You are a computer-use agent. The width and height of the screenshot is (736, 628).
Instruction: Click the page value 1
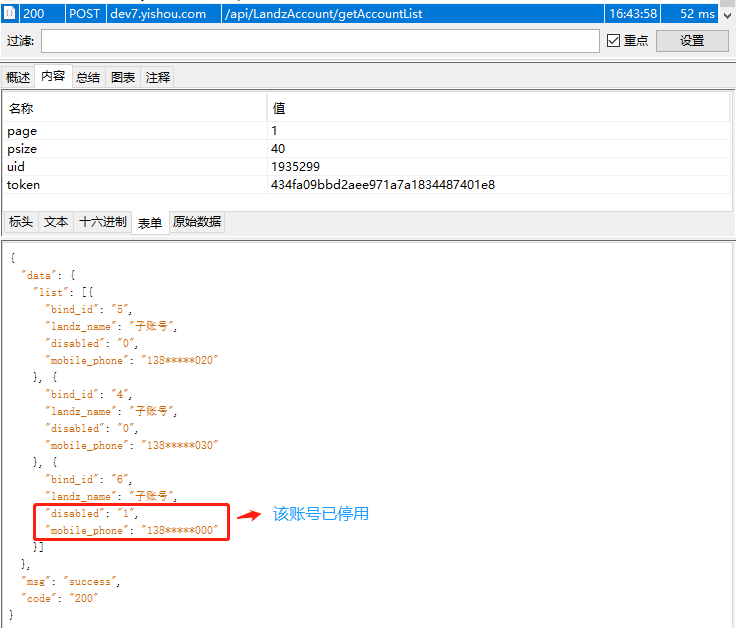pos(274,131)
